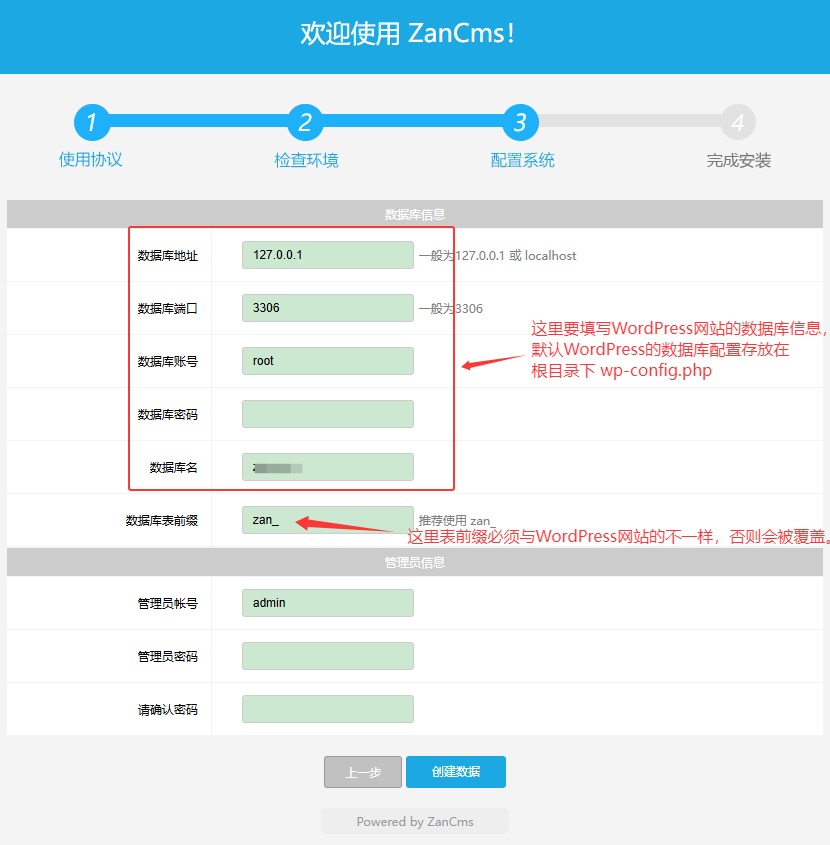The height and width of the screenshot is (845, 830).
Task: Click the 数据库地址 label
Action: [x=168, y=255]
